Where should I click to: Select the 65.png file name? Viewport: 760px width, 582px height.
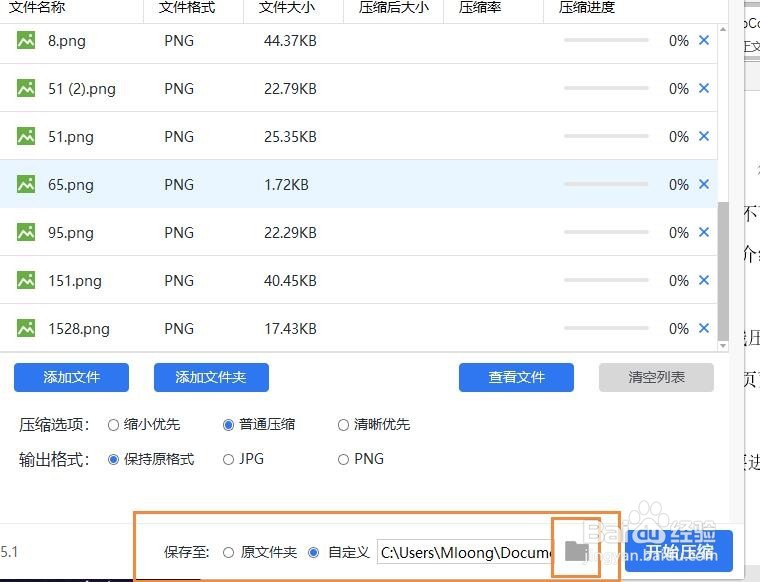click(x=71, y=185)
